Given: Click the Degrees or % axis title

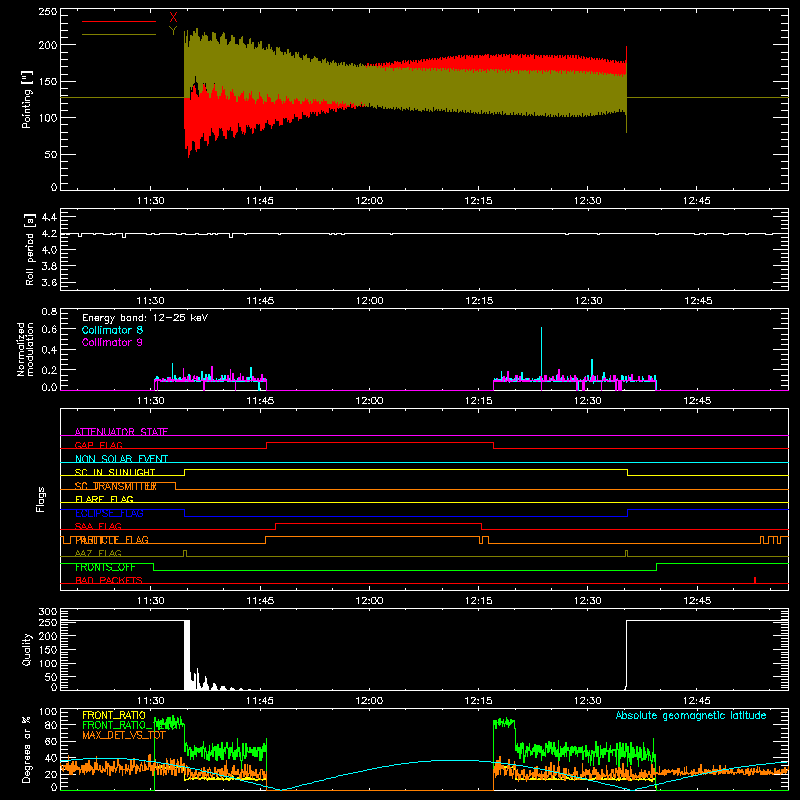Looking at the screenshot, I should (27, 749).
